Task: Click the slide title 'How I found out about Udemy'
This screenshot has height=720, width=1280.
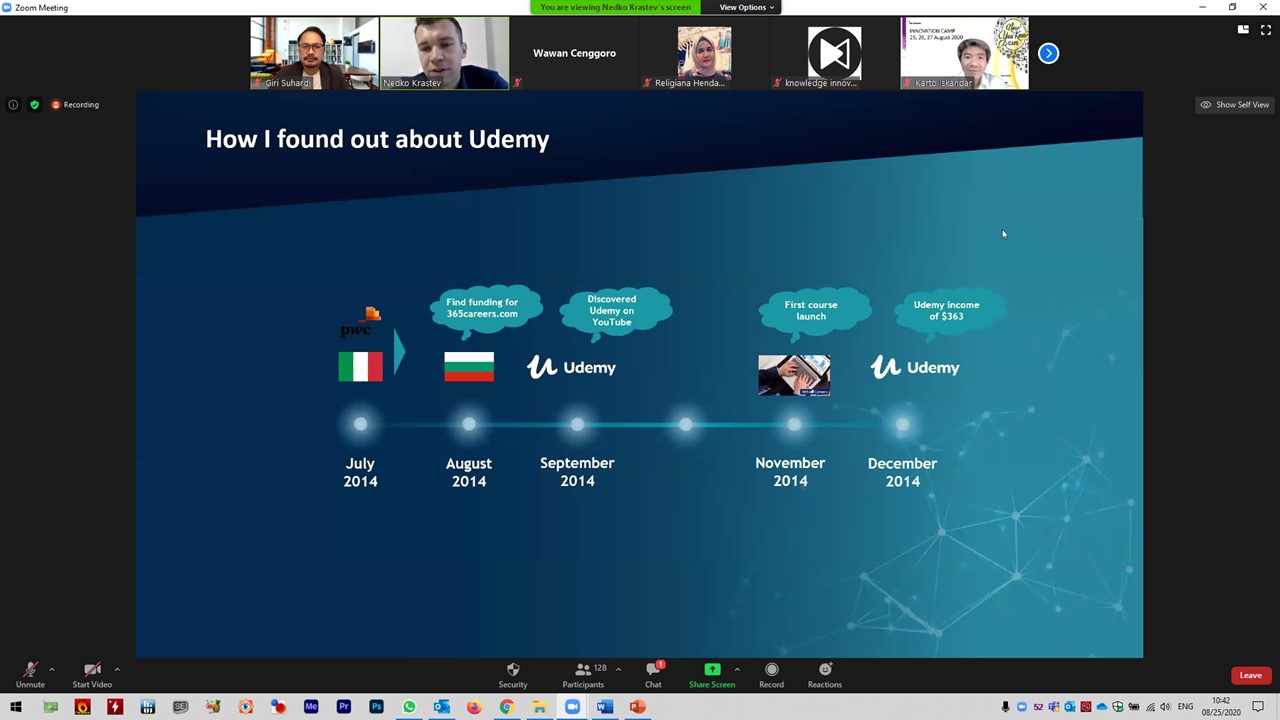Action: [377, 139]
